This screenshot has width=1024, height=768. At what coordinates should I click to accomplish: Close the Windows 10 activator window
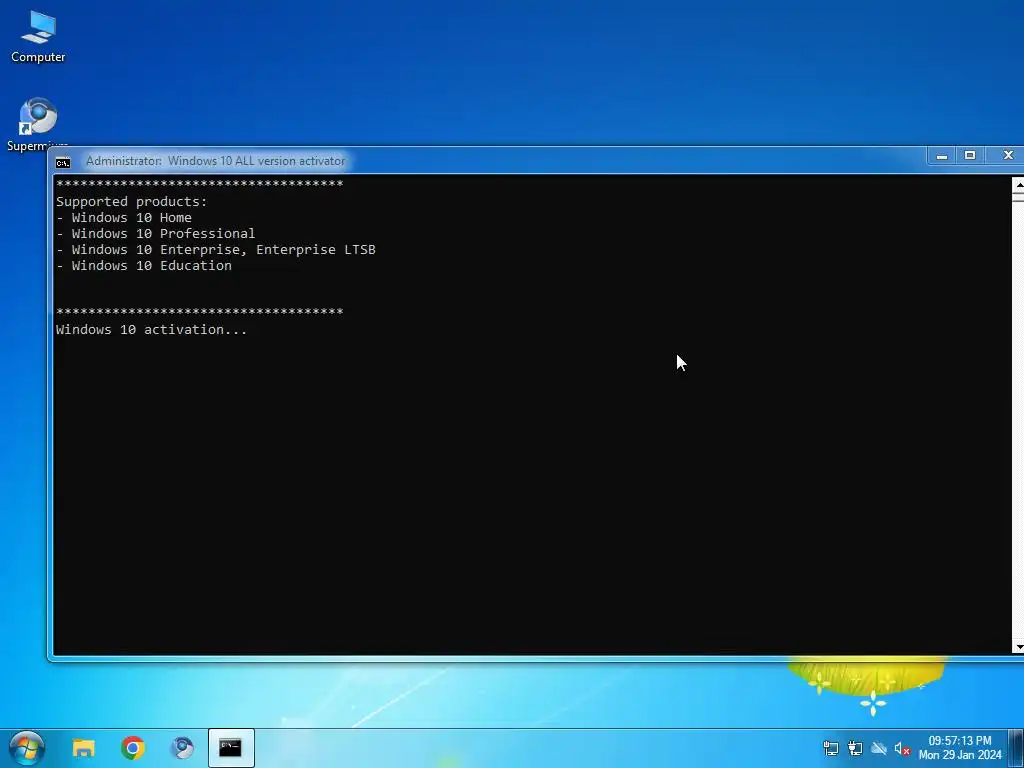(x=1007, y=156)
